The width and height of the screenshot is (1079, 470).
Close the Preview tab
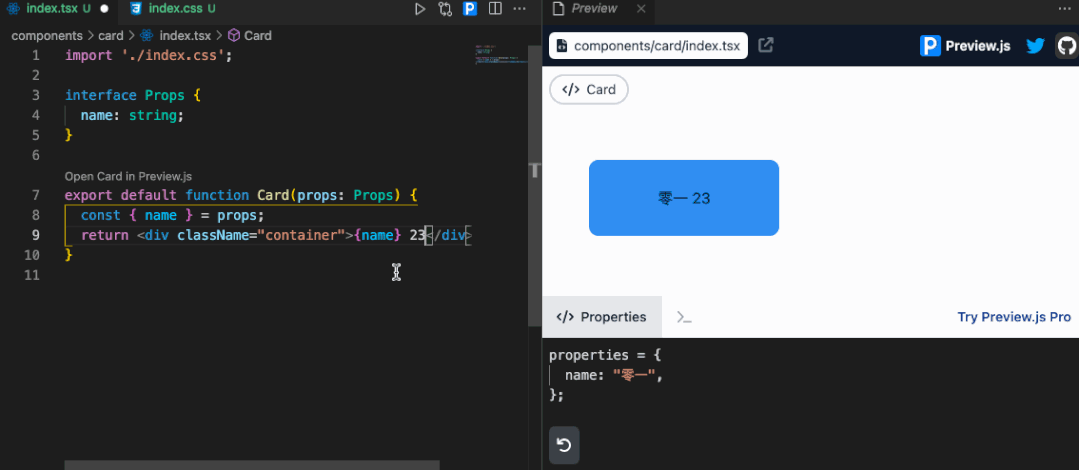(641, 9)
